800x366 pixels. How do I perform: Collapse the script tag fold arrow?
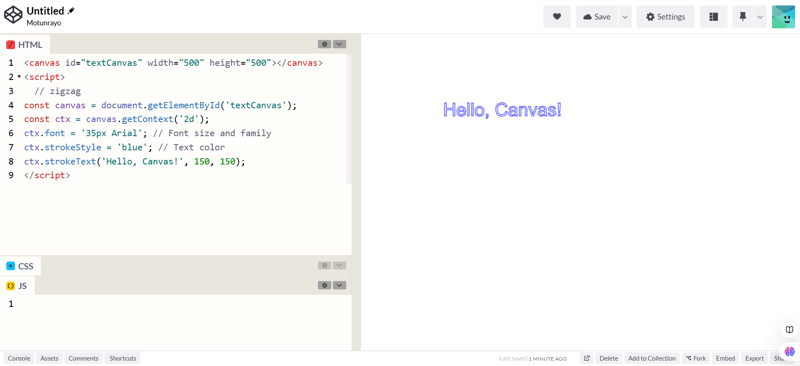(19, 77)
